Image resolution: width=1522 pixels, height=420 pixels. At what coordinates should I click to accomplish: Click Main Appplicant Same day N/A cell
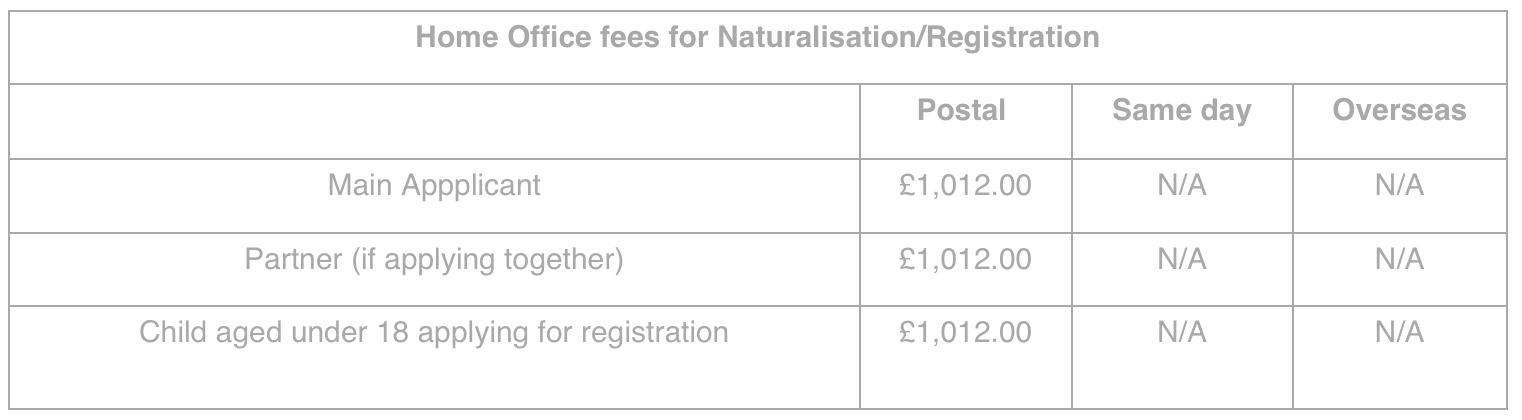(1181, 186)
